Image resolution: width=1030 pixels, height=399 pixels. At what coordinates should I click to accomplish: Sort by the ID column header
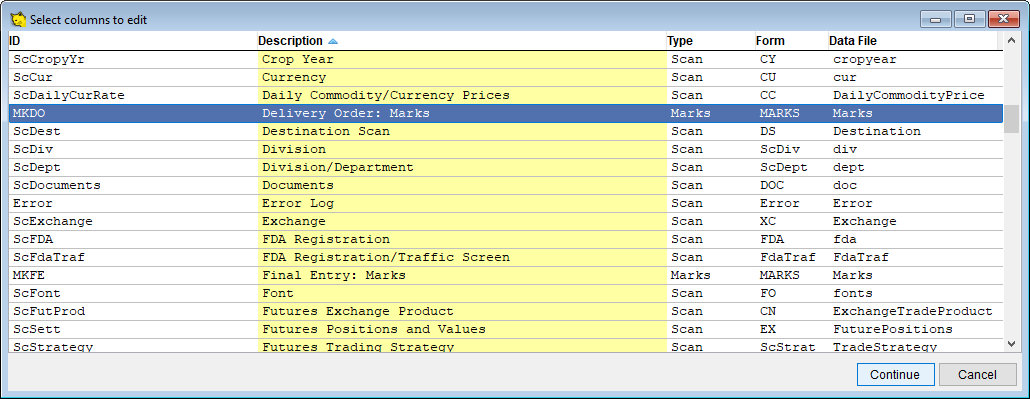point(133,41)
